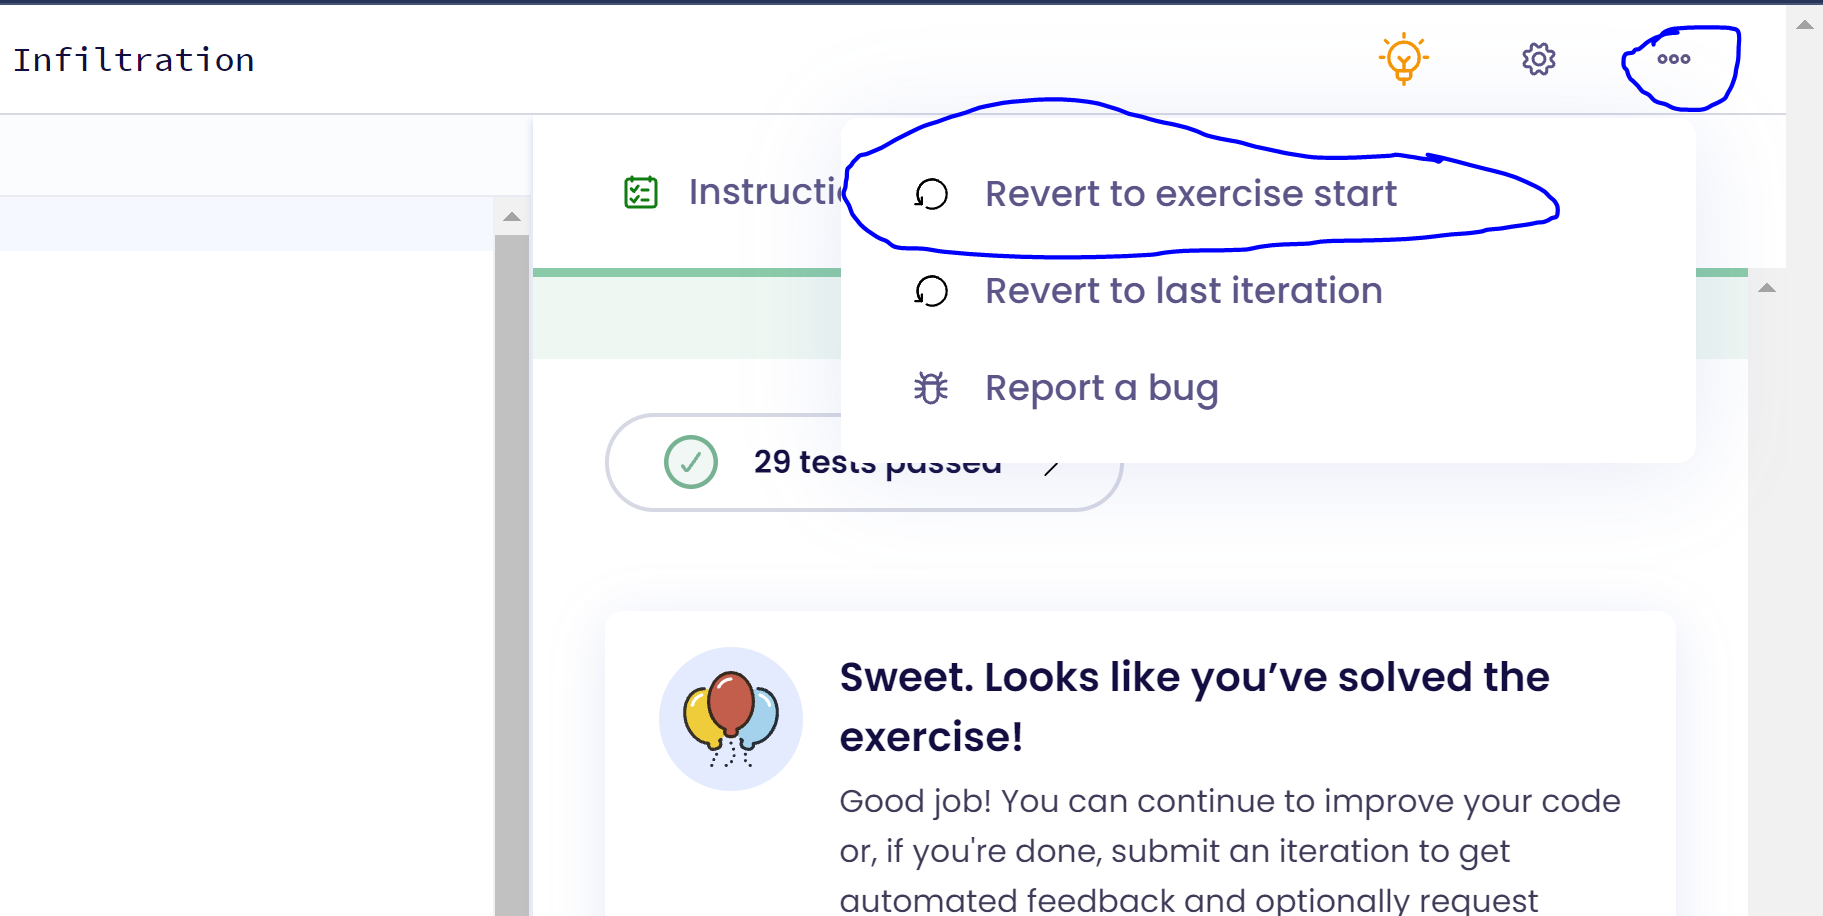Screen dimensions: 1823x916
Task: Open the hint lightbulb icon
Action: point(1403,59)
